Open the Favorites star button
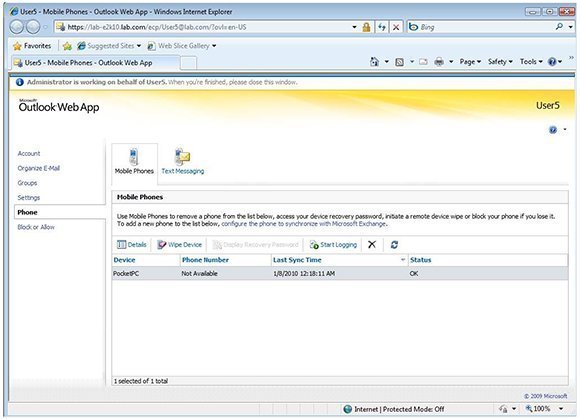580x419 pixels. pyautogui.click(x=17, y=46)
